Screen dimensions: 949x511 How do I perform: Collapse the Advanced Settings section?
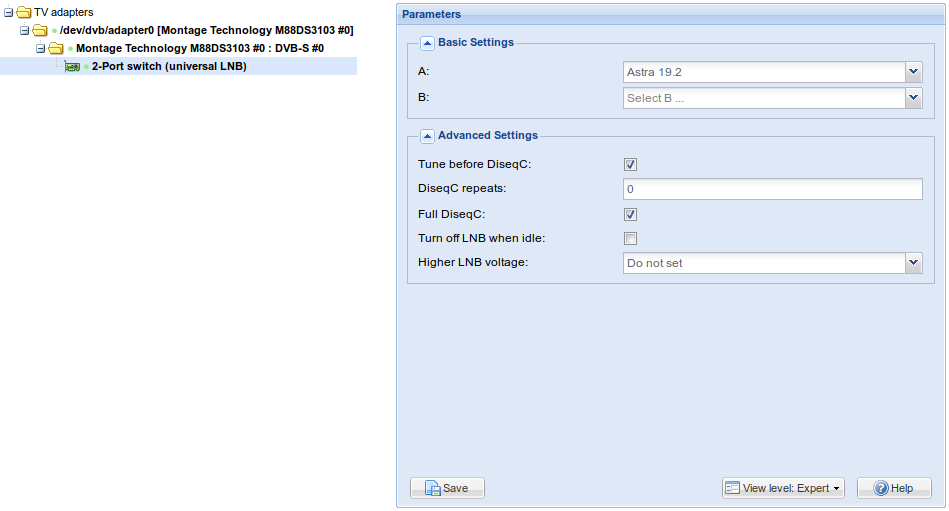427,136
